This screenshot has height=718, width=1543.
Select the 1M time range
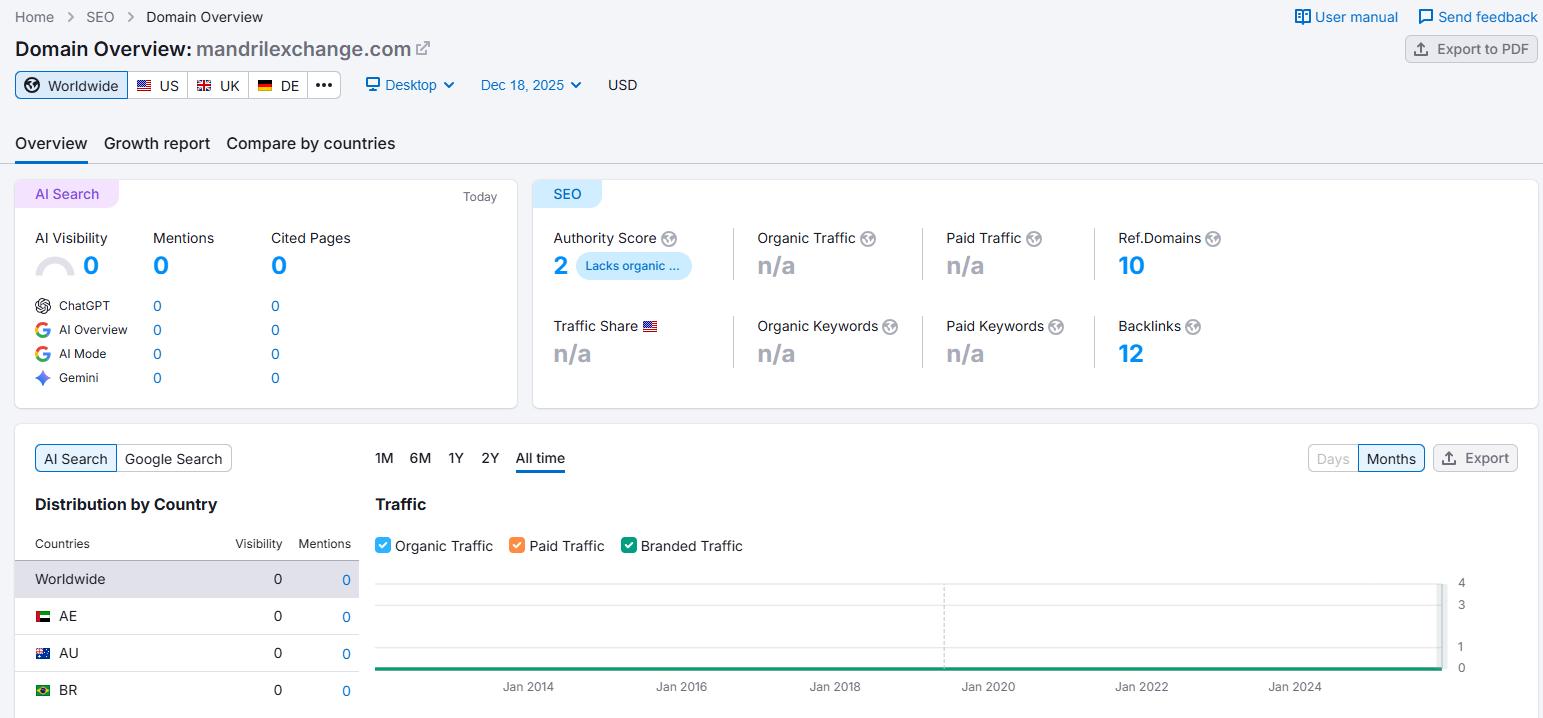[384, 458]
